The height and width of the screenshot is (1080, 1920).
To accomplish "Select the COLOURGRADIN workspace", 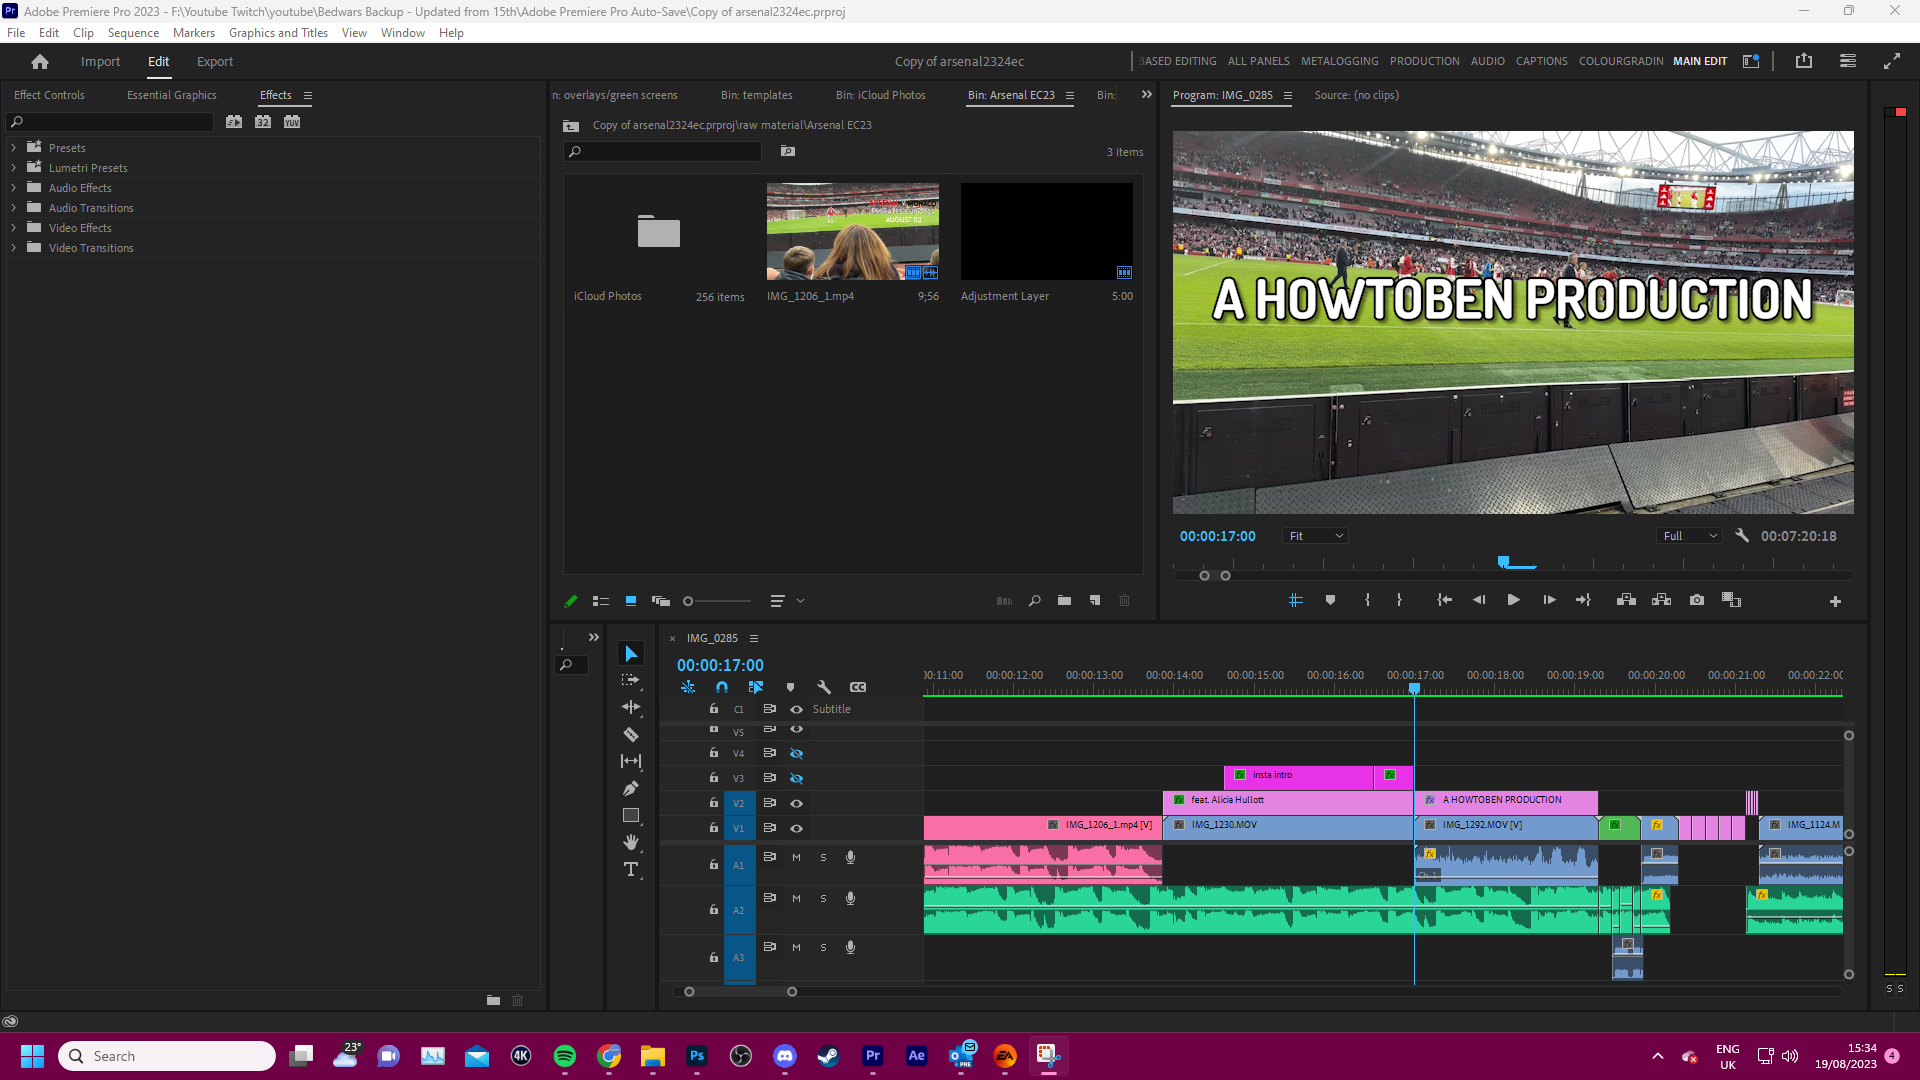I will coord(1621,61).
